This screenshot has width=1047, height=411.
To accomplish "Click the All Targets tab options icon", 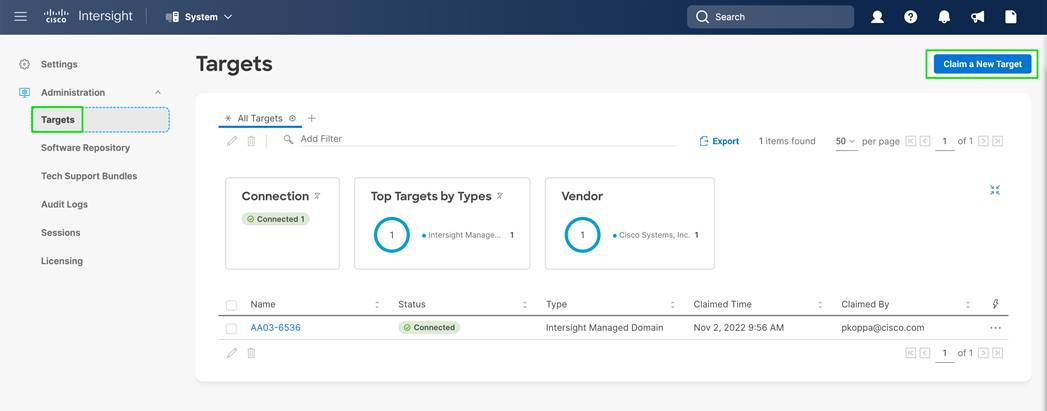I will coord(292,118).
